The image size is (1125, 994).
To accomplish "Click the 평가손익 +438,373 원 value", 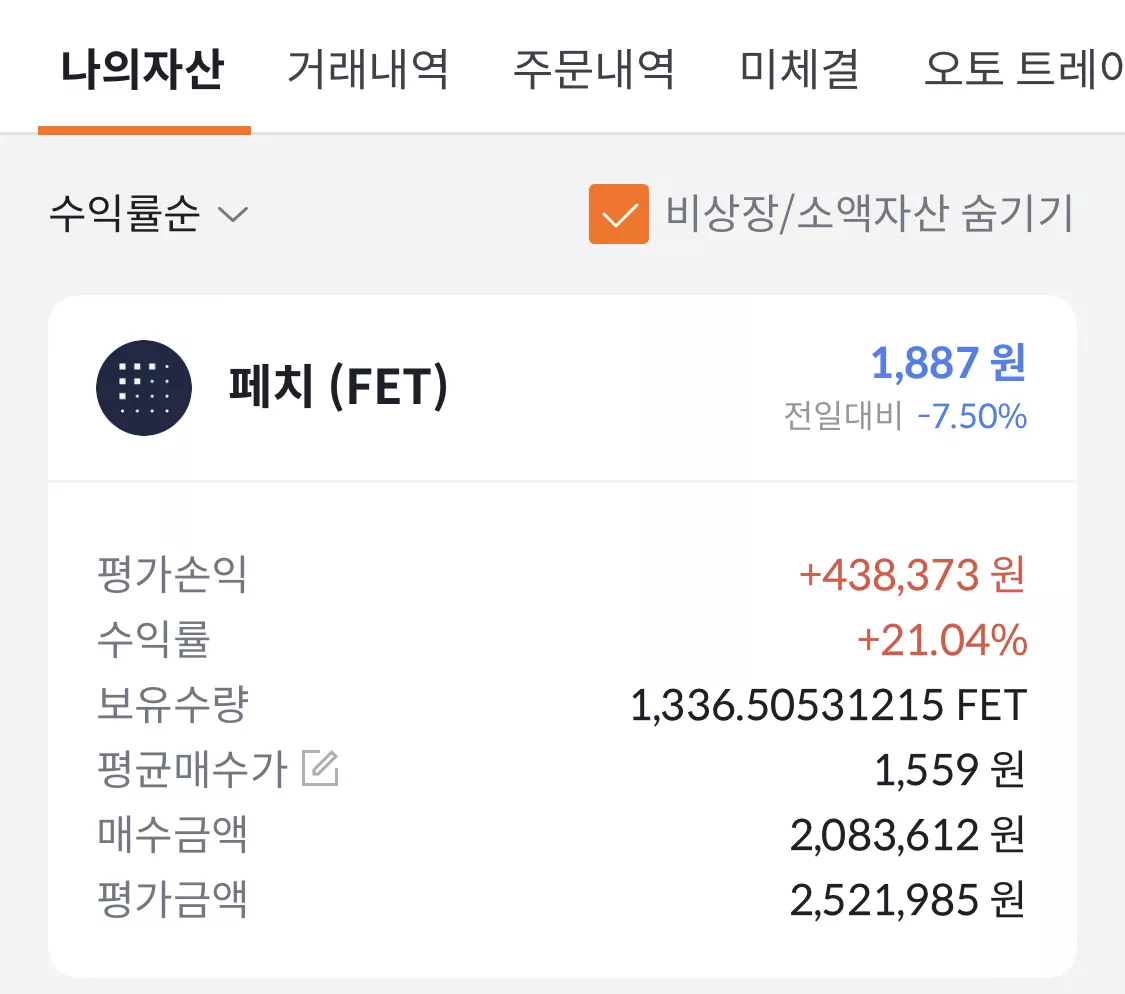I will [912, 575].
